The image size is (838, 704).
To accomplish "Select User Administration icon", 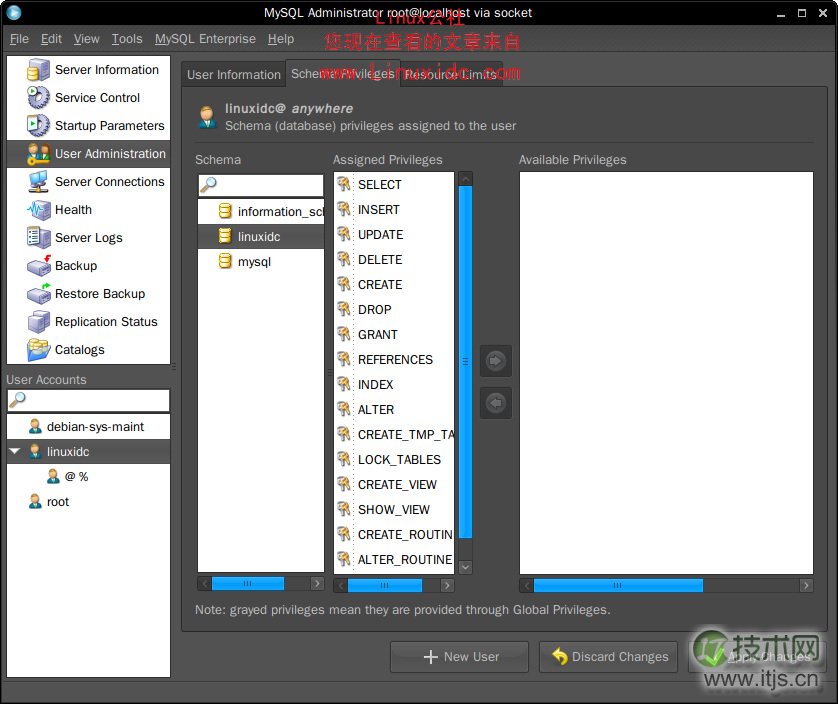I will (x=38, y=154).
